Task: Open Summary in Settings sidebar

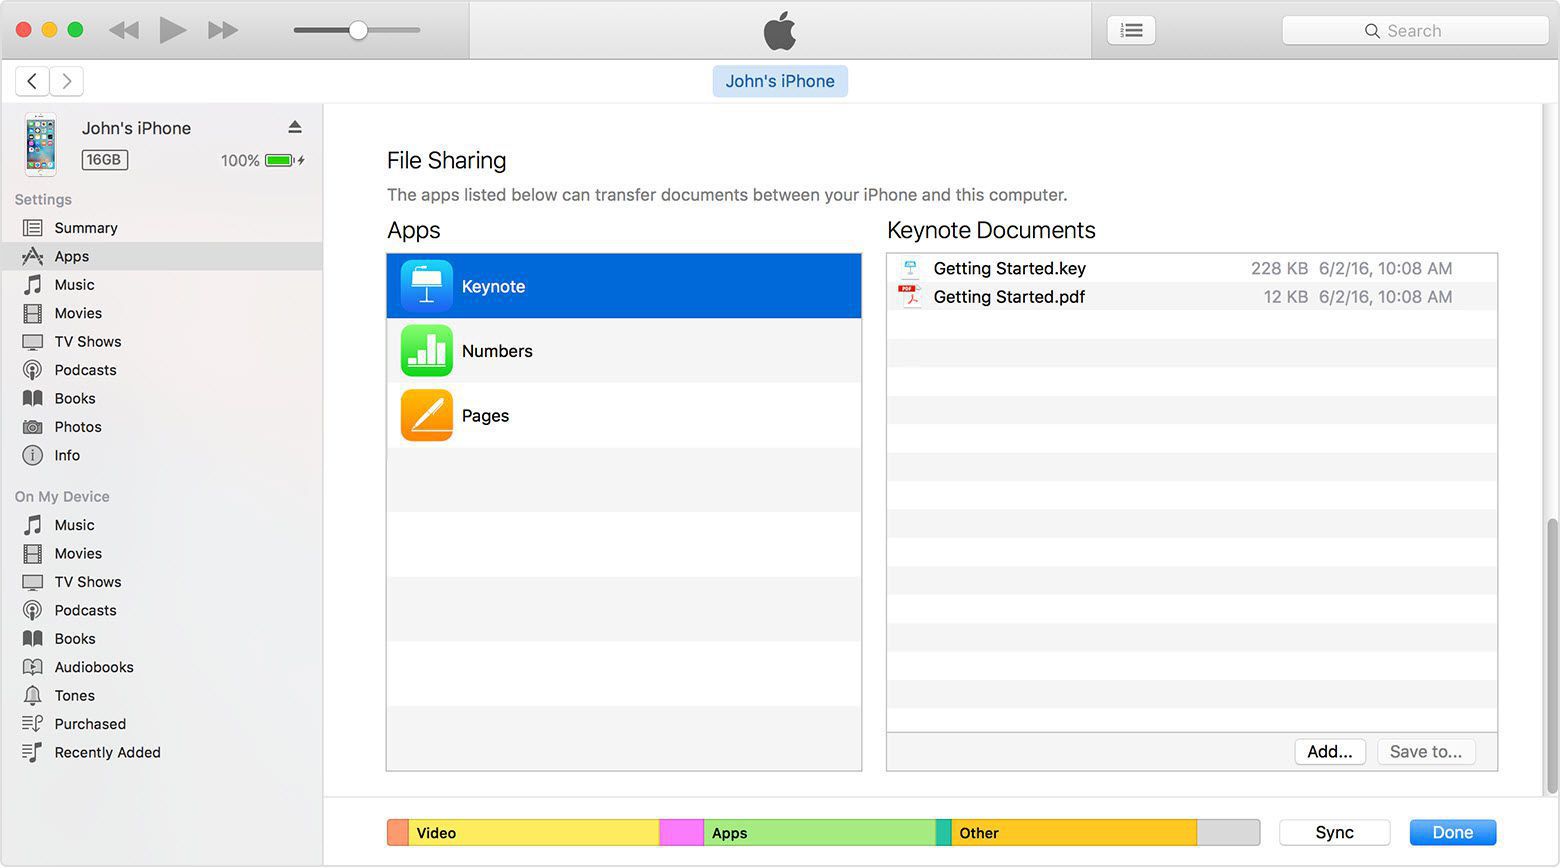Action: [x=162, y=228]
